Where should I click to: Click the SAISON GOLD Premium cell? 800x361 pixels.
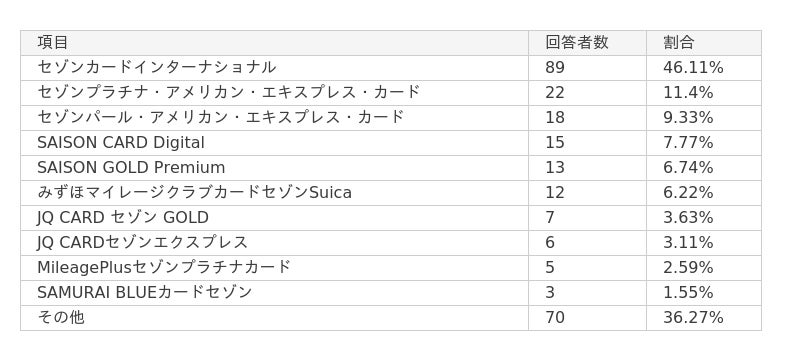[274, 168]
